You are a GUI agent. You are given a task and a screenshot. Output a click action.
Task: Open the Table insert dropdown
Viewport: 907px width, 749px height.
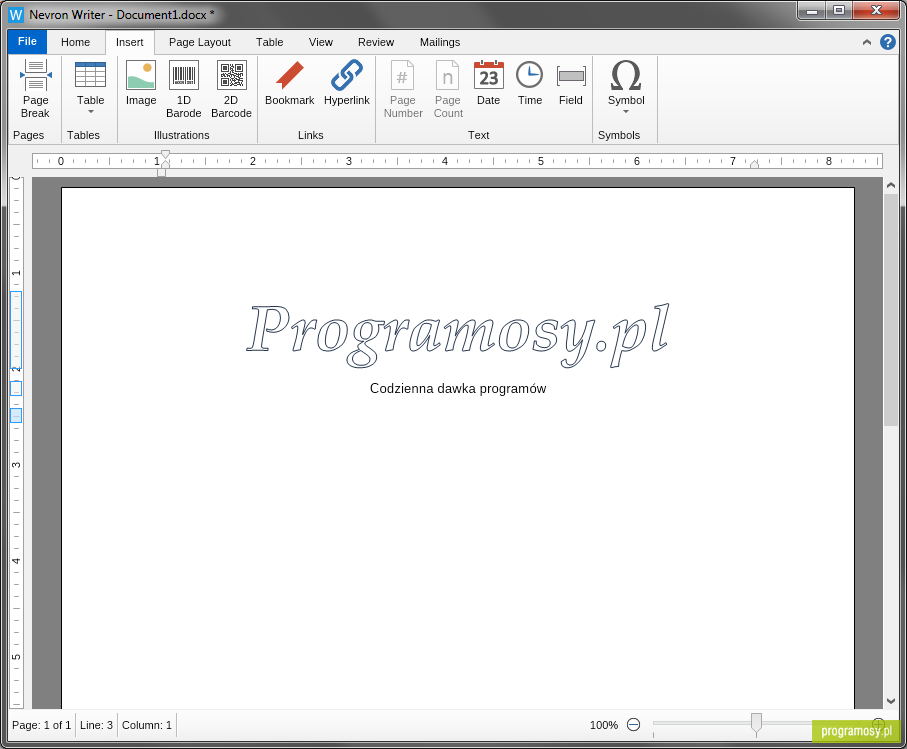click(90, 88)
